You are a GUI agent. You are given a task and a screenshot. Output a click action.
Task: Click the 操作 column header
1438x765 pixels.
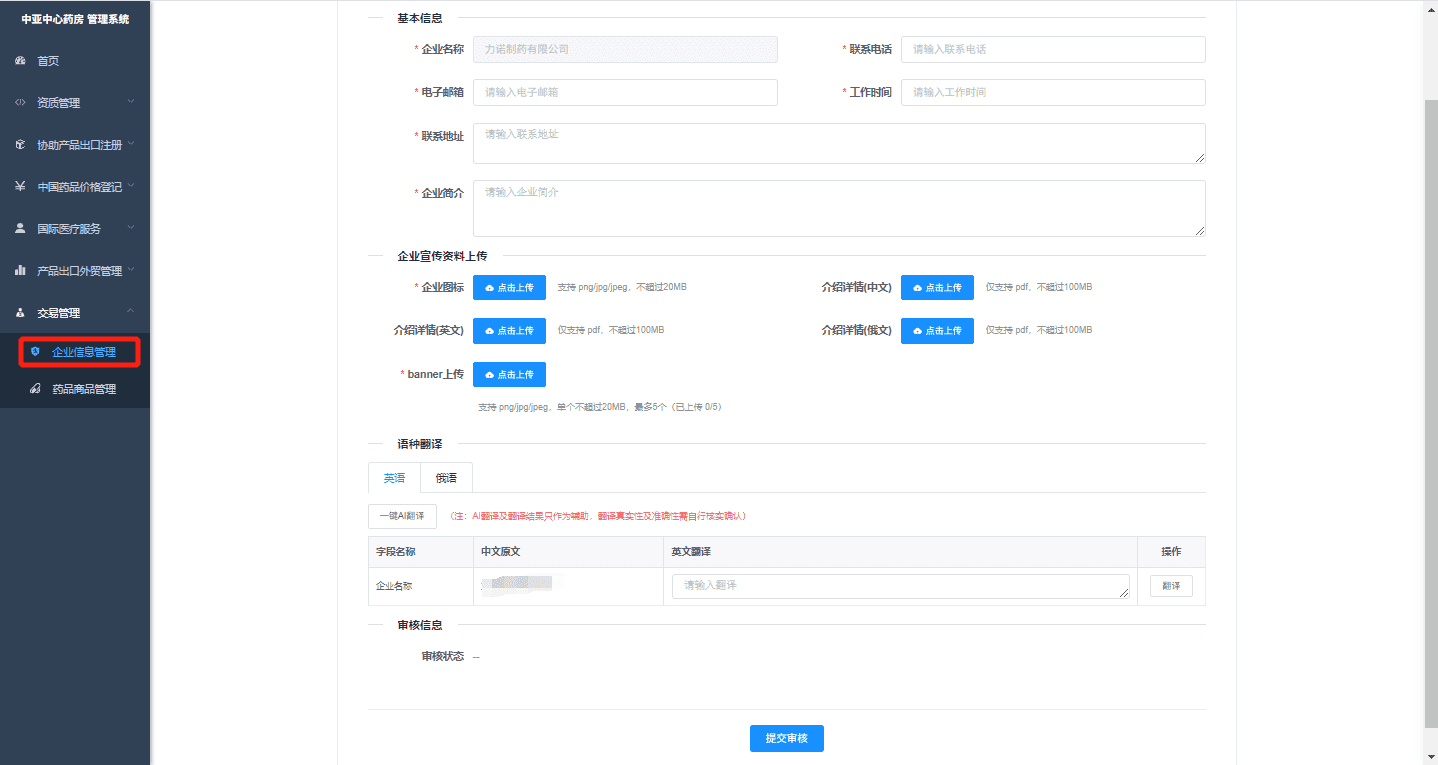coord(1171,552)
